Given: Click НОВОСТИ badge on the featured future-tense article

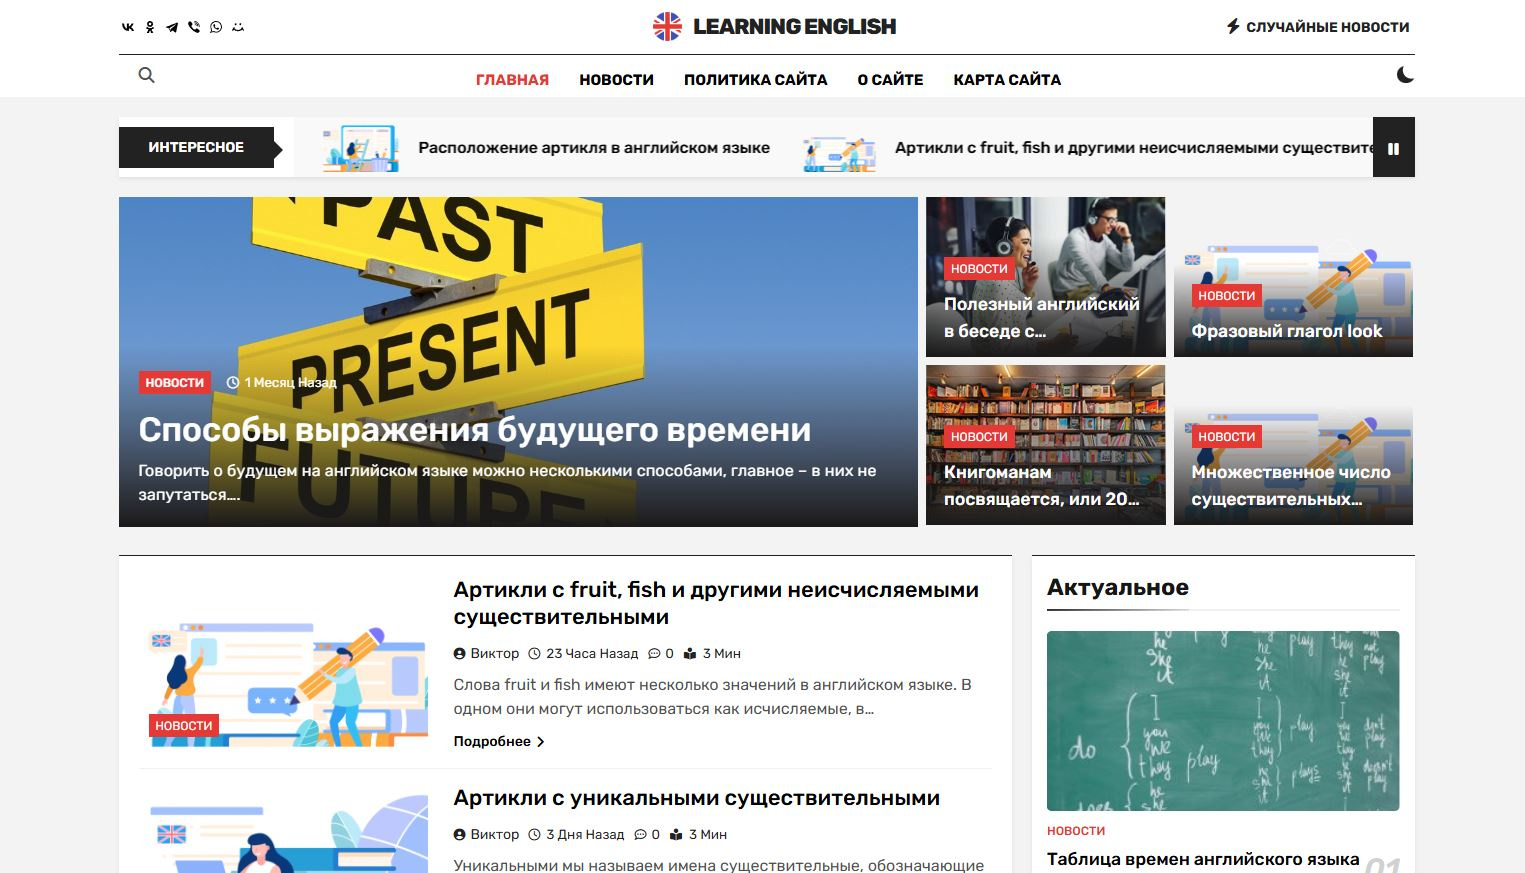Looking at the screenshot, I should tap(175, 383).
